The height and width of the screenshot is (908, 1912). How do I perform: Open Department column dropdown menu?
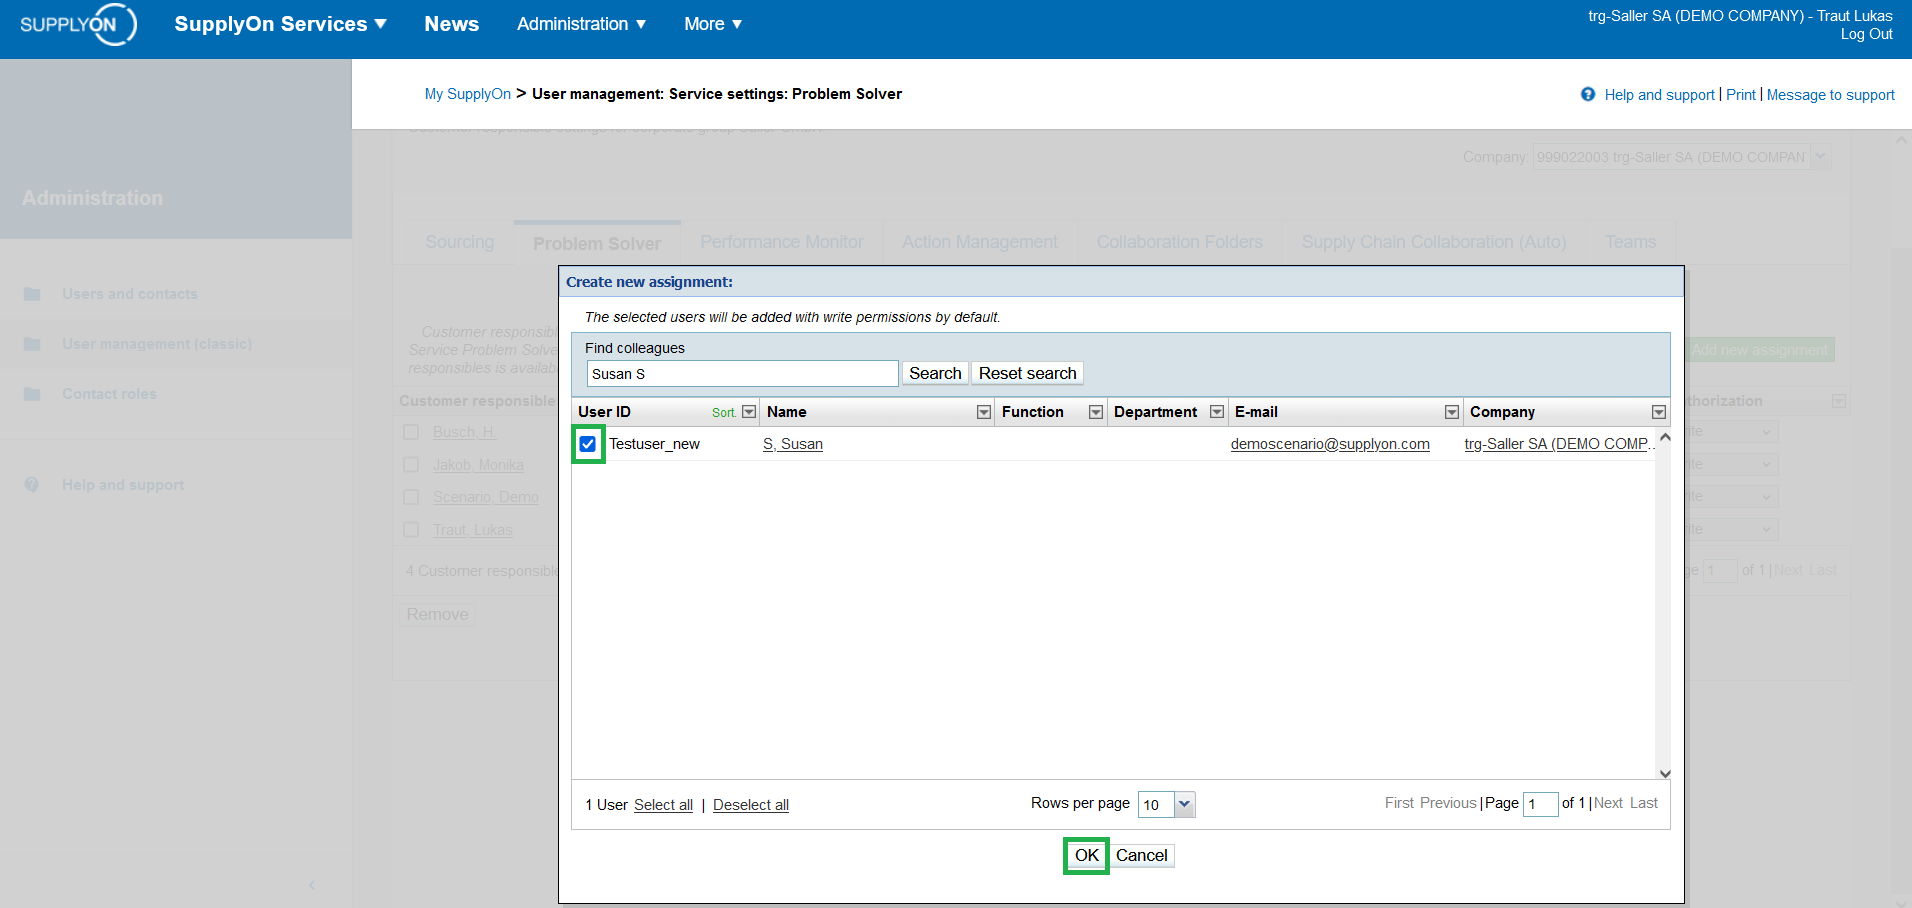(x=1217, y=412)
